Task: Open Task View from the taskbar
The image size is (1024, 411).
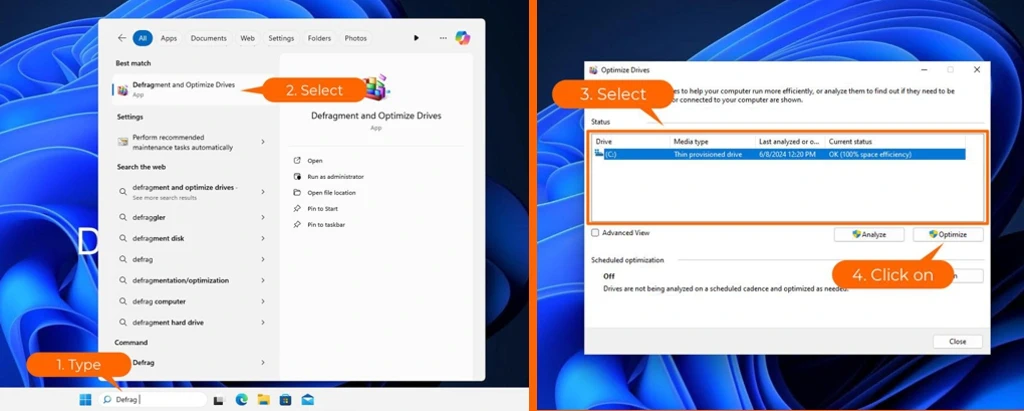Action: (220, 399)
